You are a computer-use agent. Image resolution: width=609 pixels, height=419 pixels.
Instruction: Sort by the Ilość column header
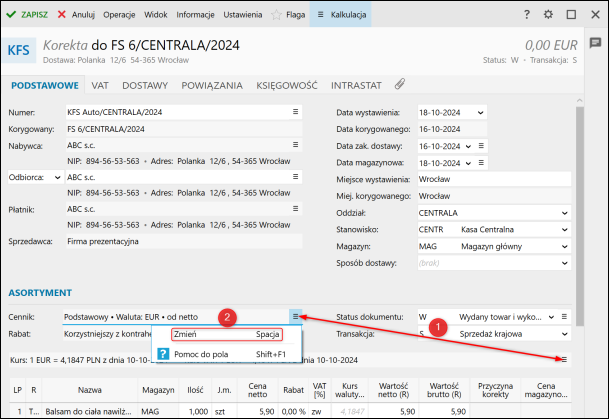pyautogui.click(x=195, y=390)
